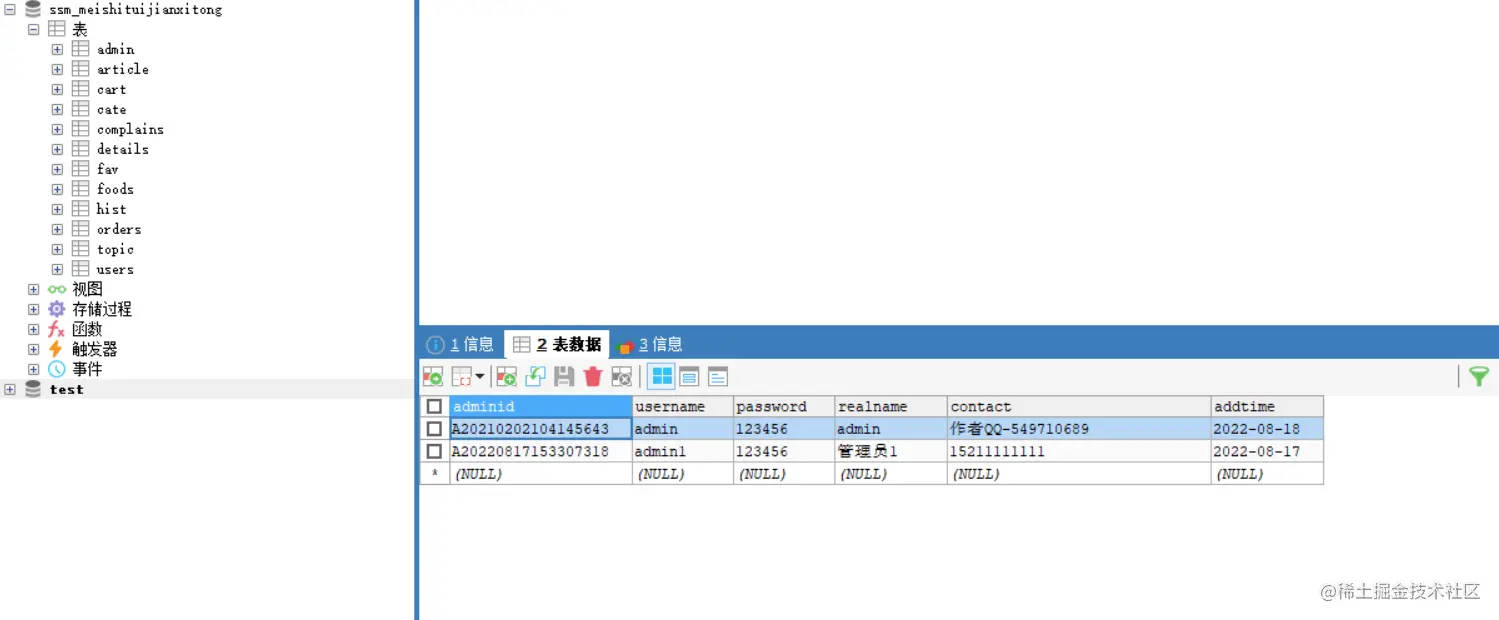Screen dimensions: 1499x620
Task: Tick the select-all checkbox in grid header
Action: pos(434,406)
